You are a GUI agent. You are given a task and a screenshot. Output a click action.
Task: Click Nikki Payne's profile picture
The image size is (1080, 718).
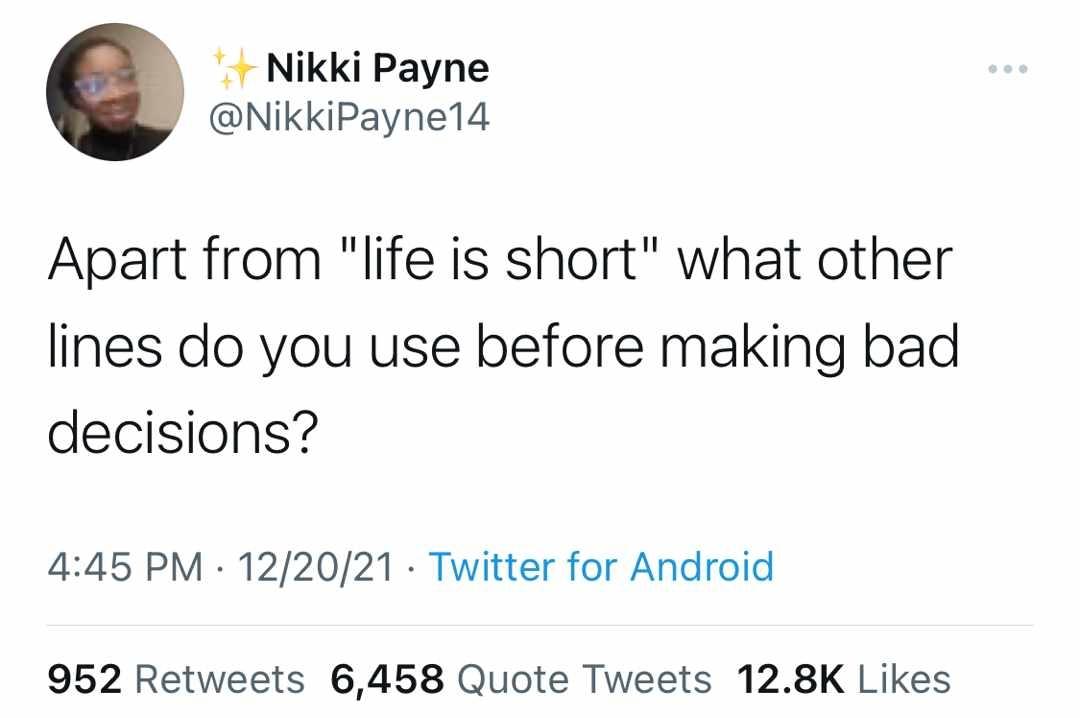[x=115, y=92]
